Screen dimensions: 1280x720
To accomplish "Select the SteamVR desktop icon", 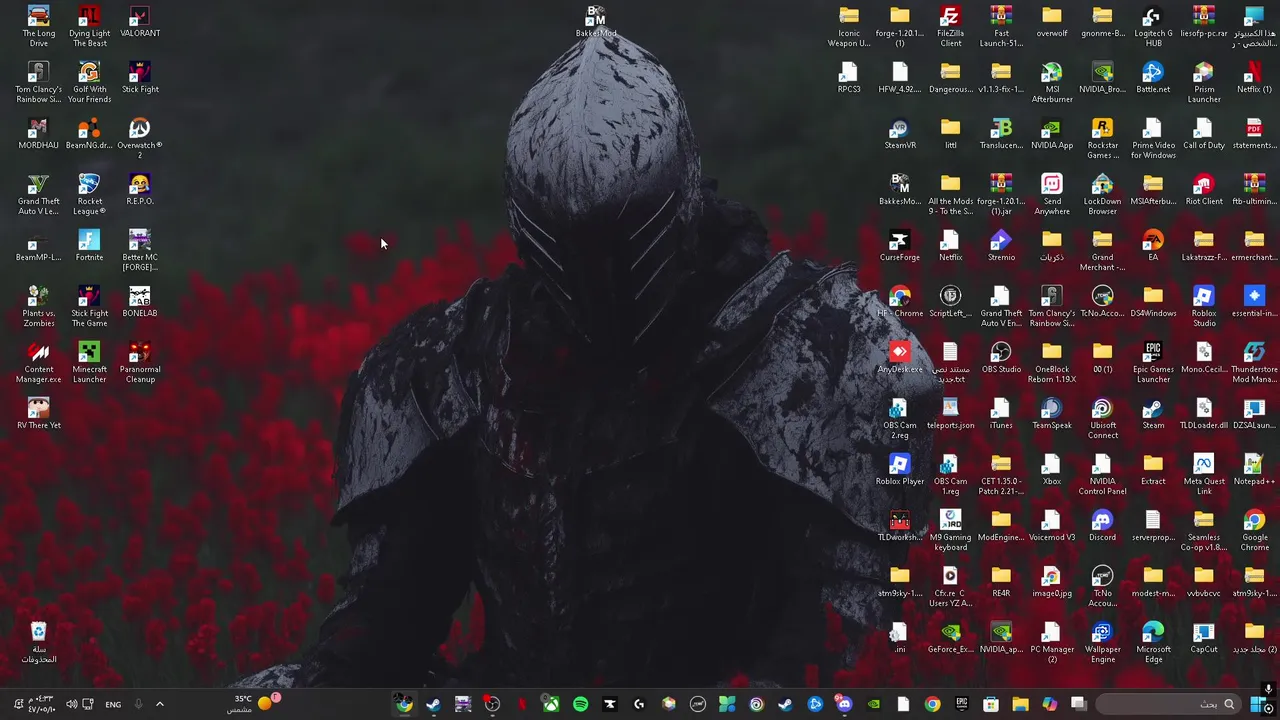I will [x=899, y=134].
